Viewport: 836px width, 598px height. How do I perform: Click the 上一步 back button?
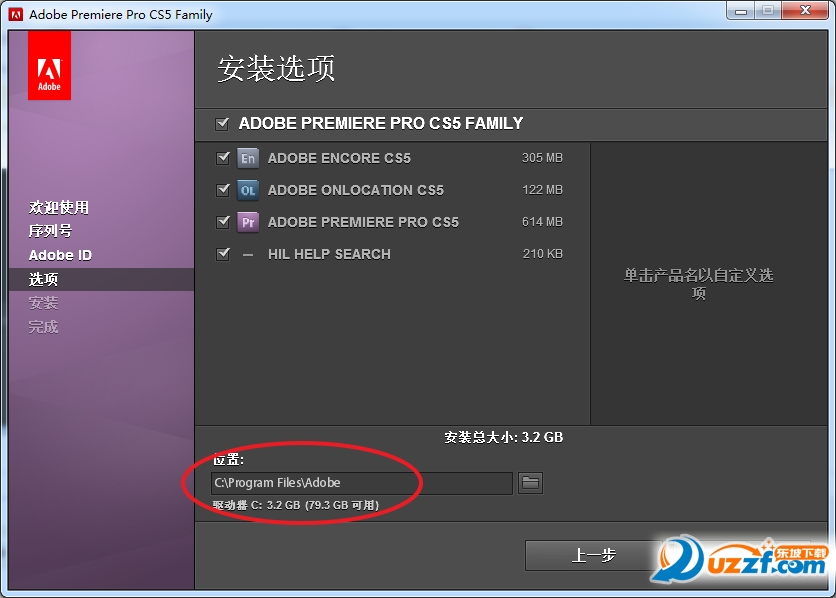(x=593, y=555)
